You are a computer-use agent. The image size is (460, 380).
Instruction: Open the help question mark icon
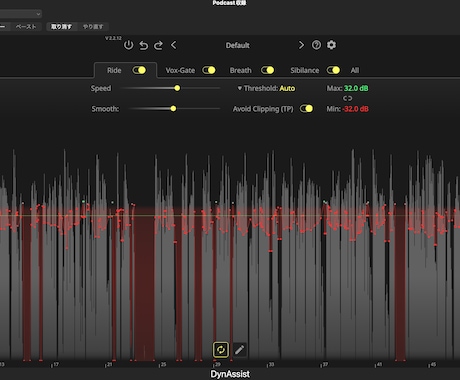[316, 45]
